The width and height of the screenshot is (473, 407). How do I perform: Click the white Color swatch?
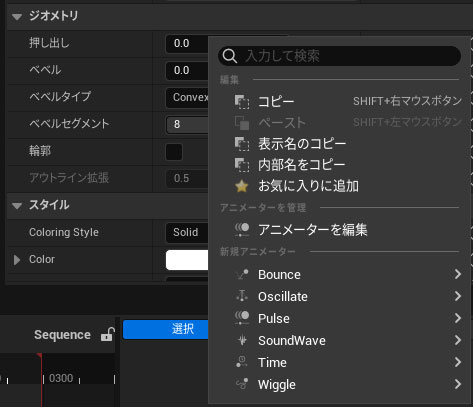coord(187,260)
